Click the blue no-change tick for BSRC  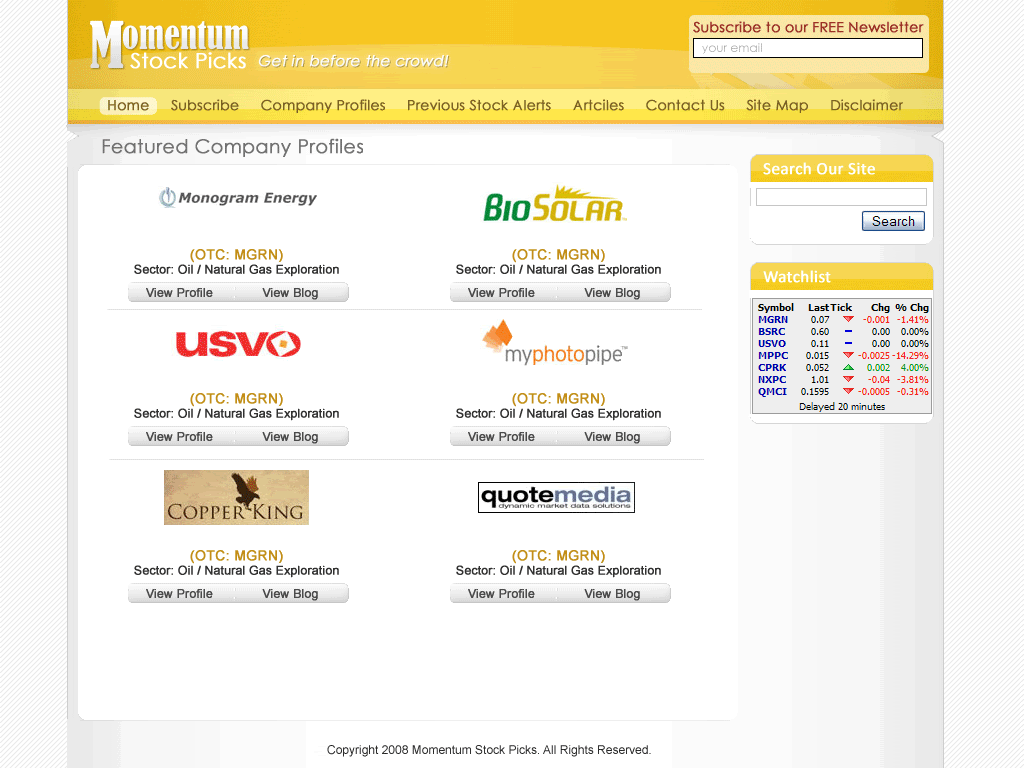click(x=848, y=331)
